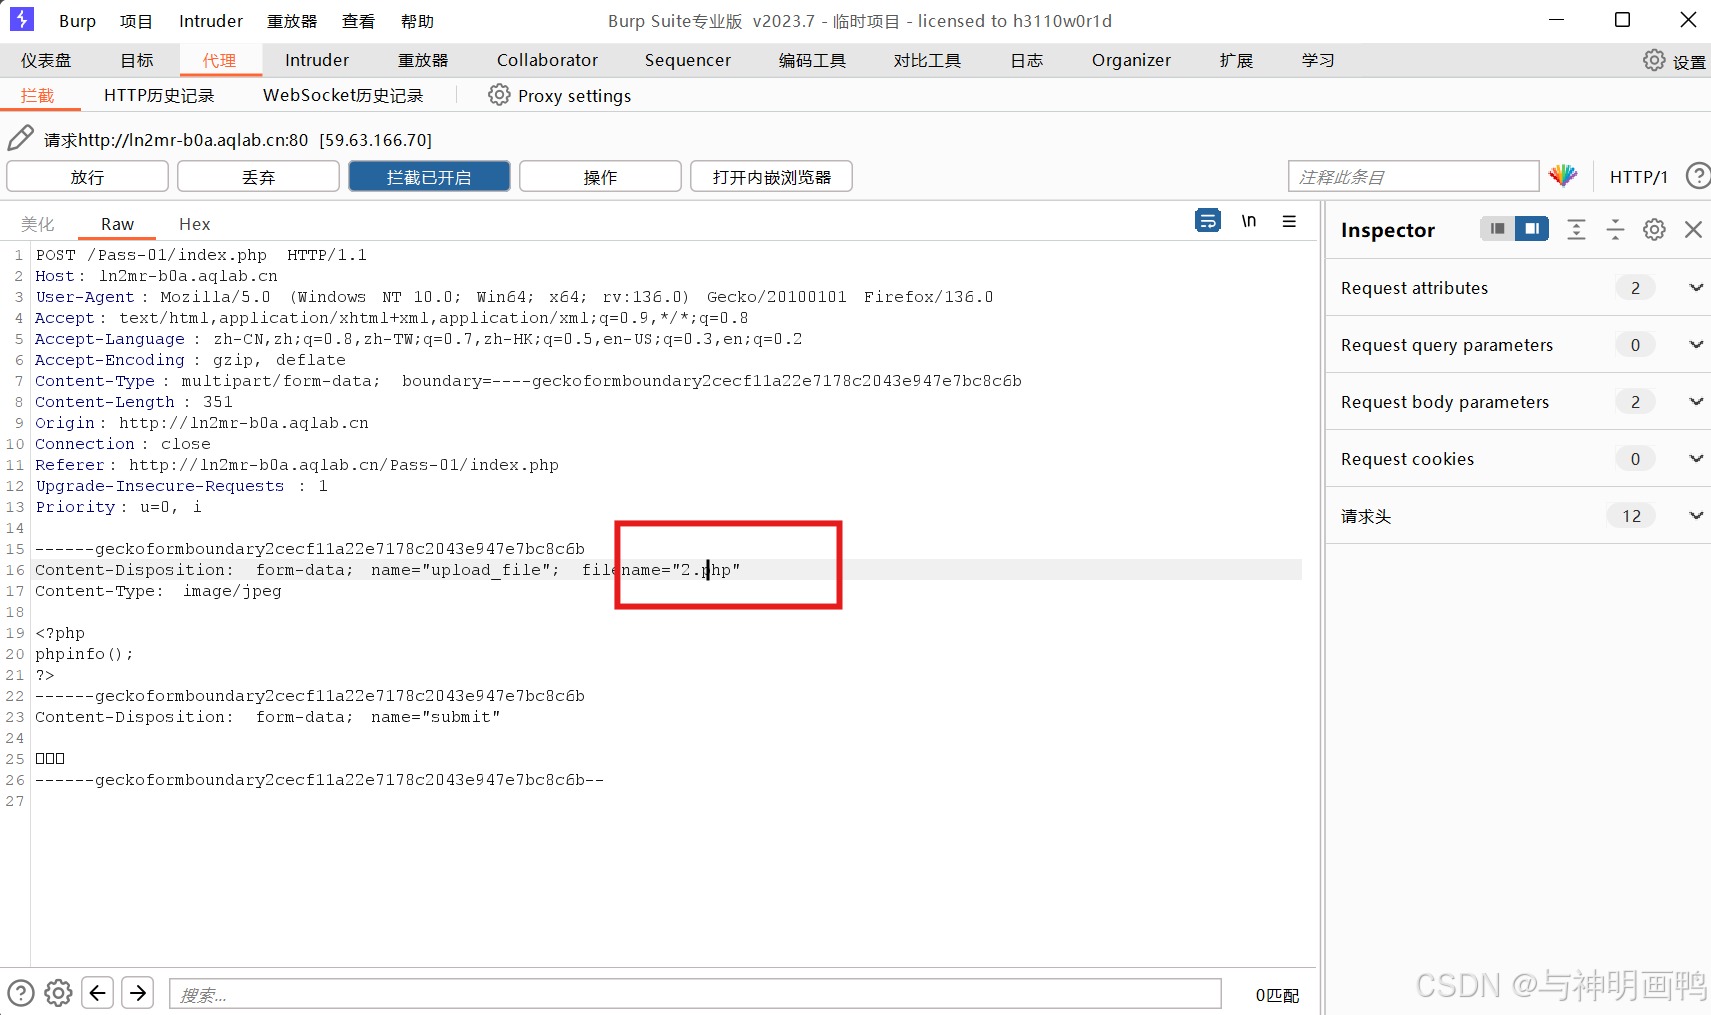Open search settings gear at bottom
The height and width of the screenshot is (1015, 1711).
(x=58, y=993)
